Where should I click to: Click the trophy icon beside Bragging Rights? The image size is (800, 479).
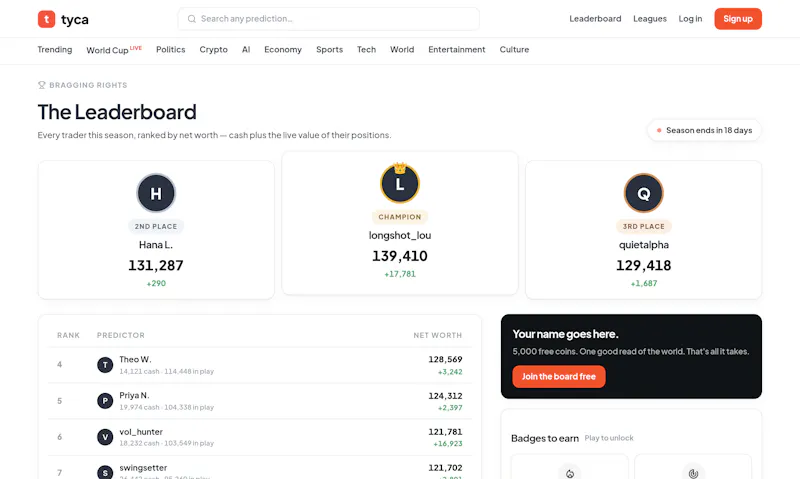pyautogui.click(x=42, y=85)
